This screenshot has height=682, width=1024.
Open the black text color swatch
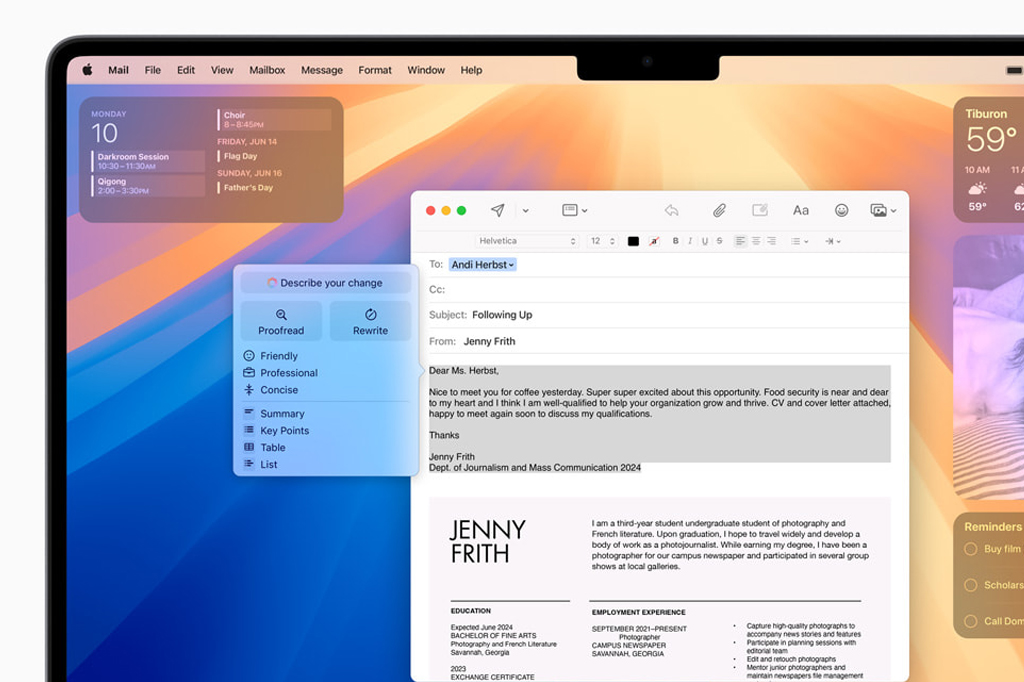(x=633, y=241)
